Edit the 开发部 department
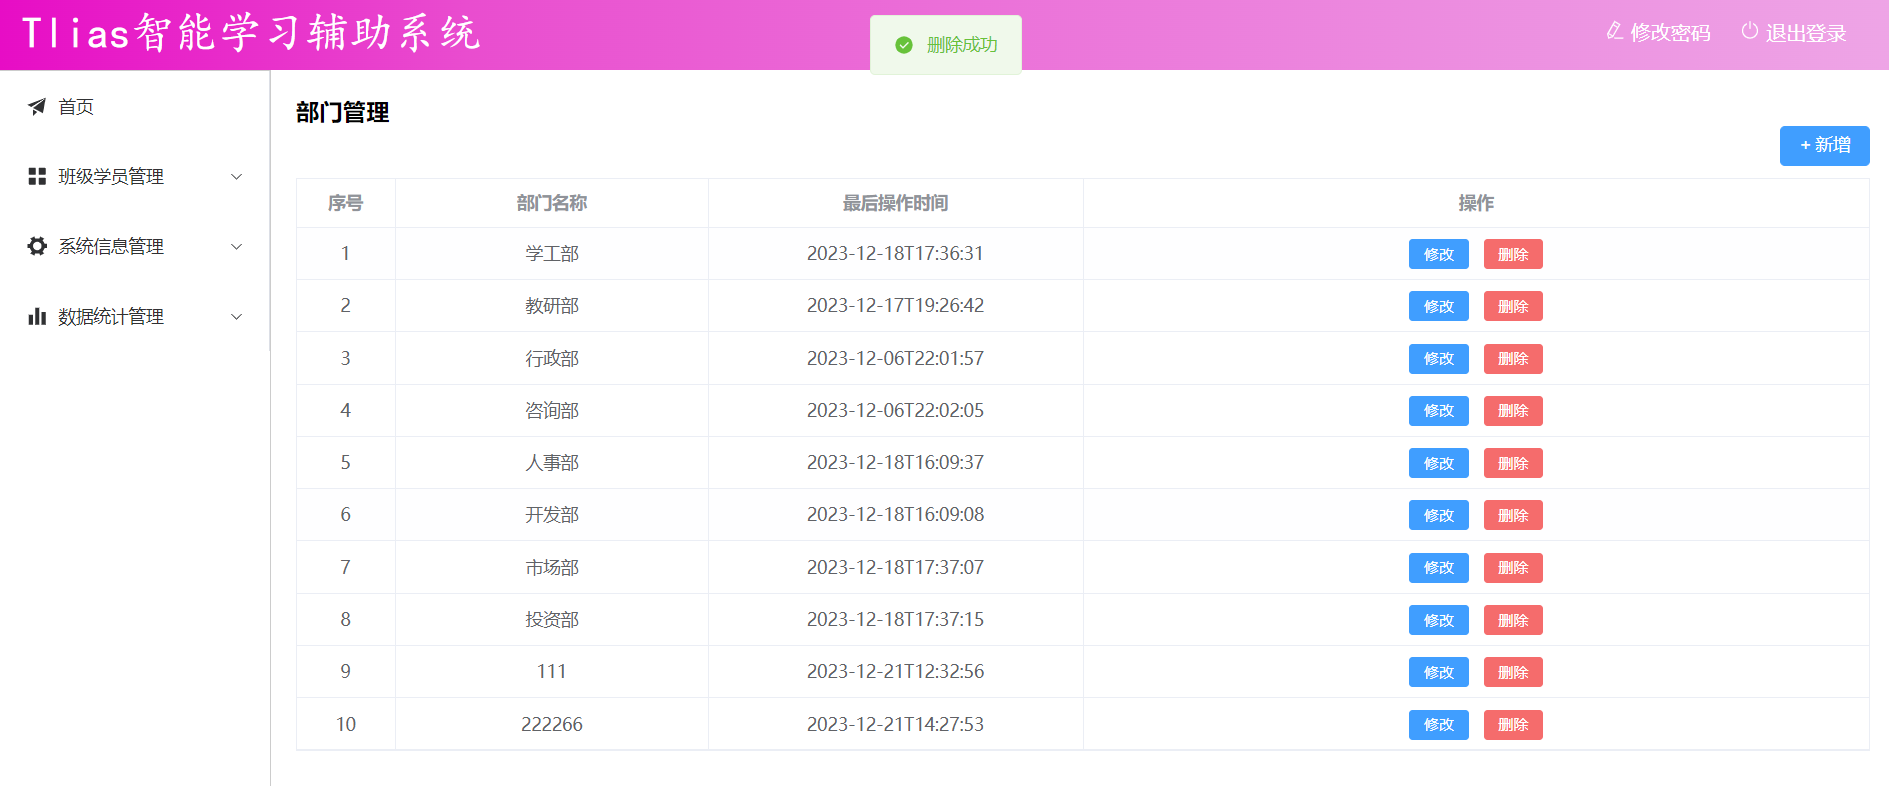The image size is (1889, 786). pyautogui.click(x=1438, y=515)
